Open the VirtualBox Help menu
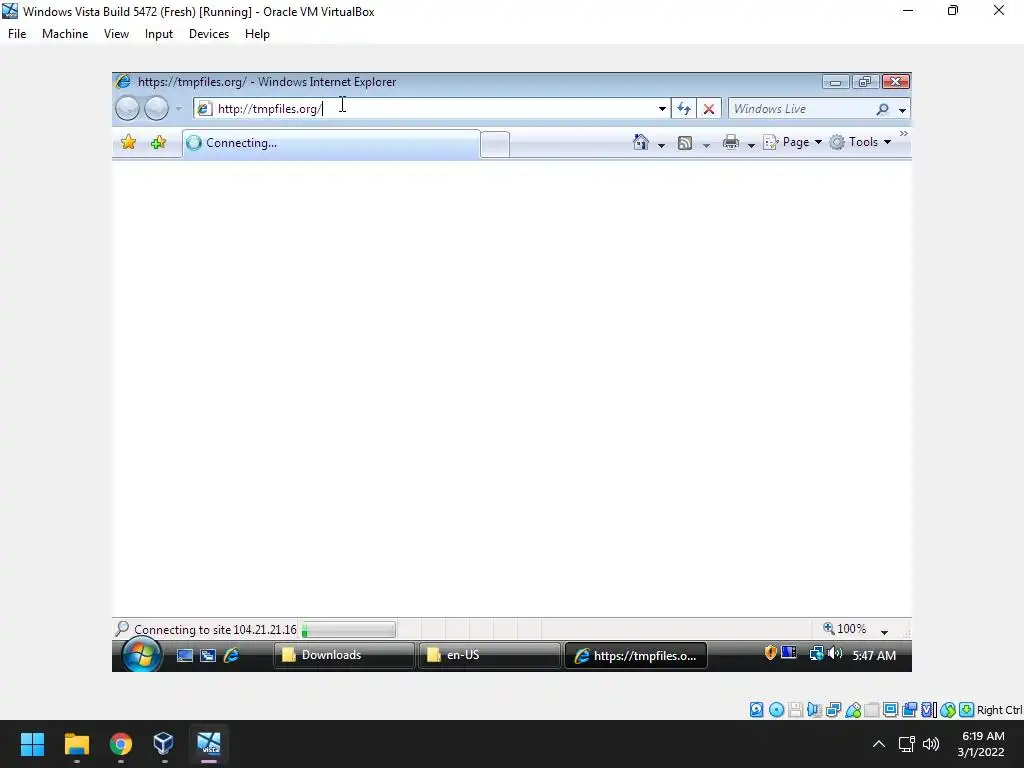The image size is (1024, 768). point(257,34)
